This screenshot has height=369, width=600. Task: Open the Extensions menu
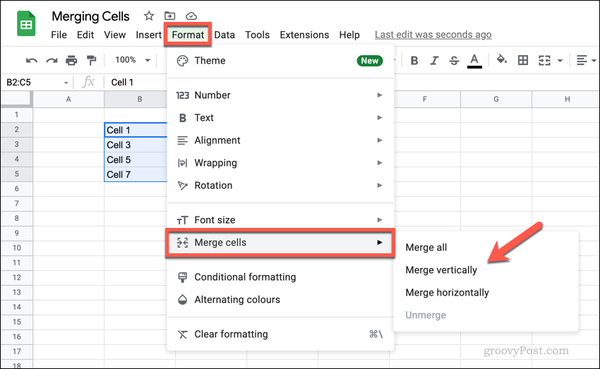point(304,35)
